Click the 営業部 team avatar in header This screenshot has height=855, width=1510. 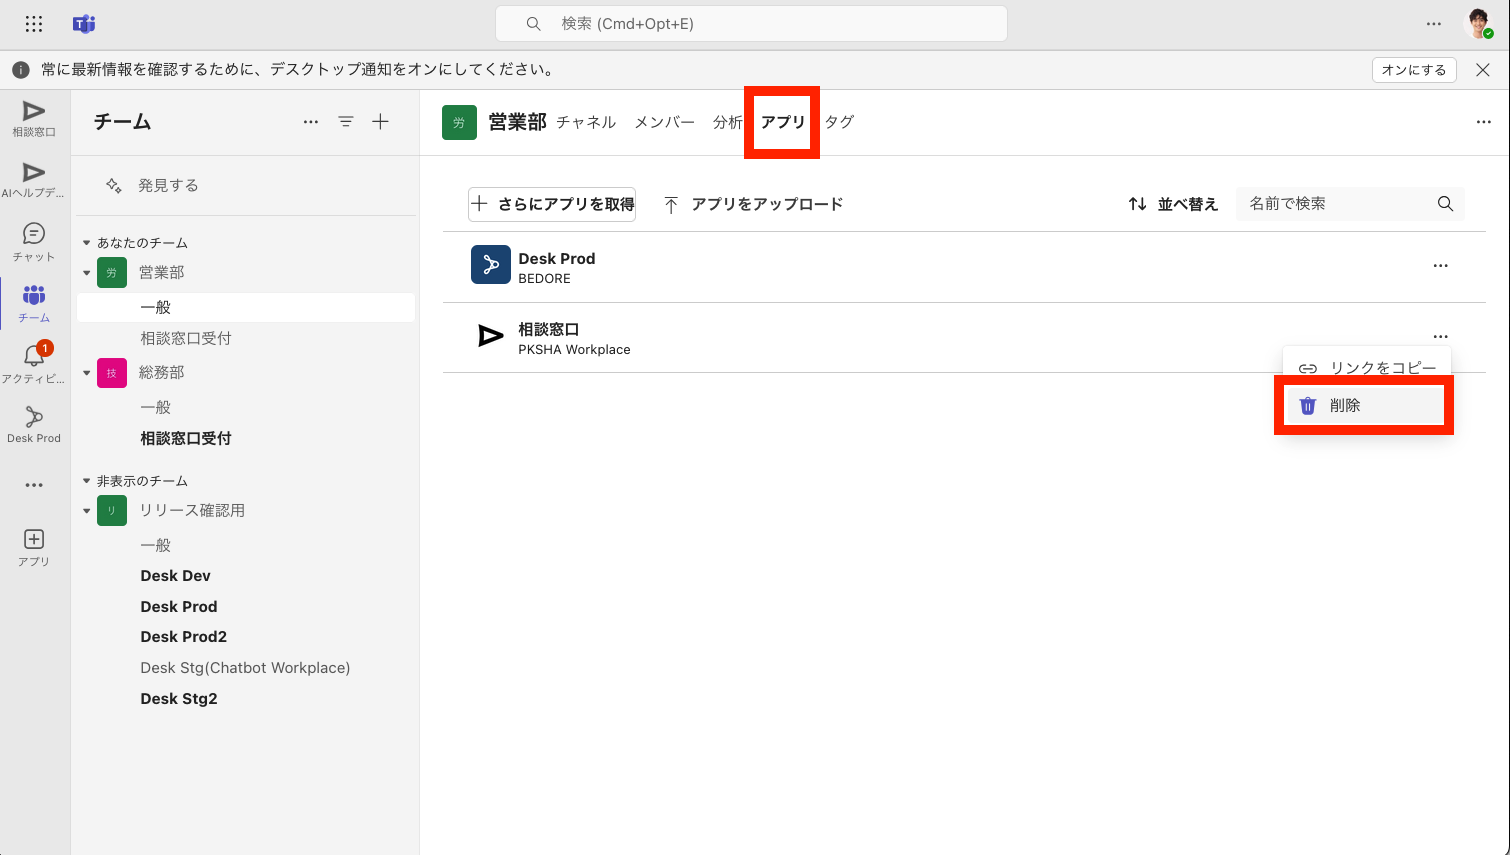pyautogui.click(x=459, y=122)
